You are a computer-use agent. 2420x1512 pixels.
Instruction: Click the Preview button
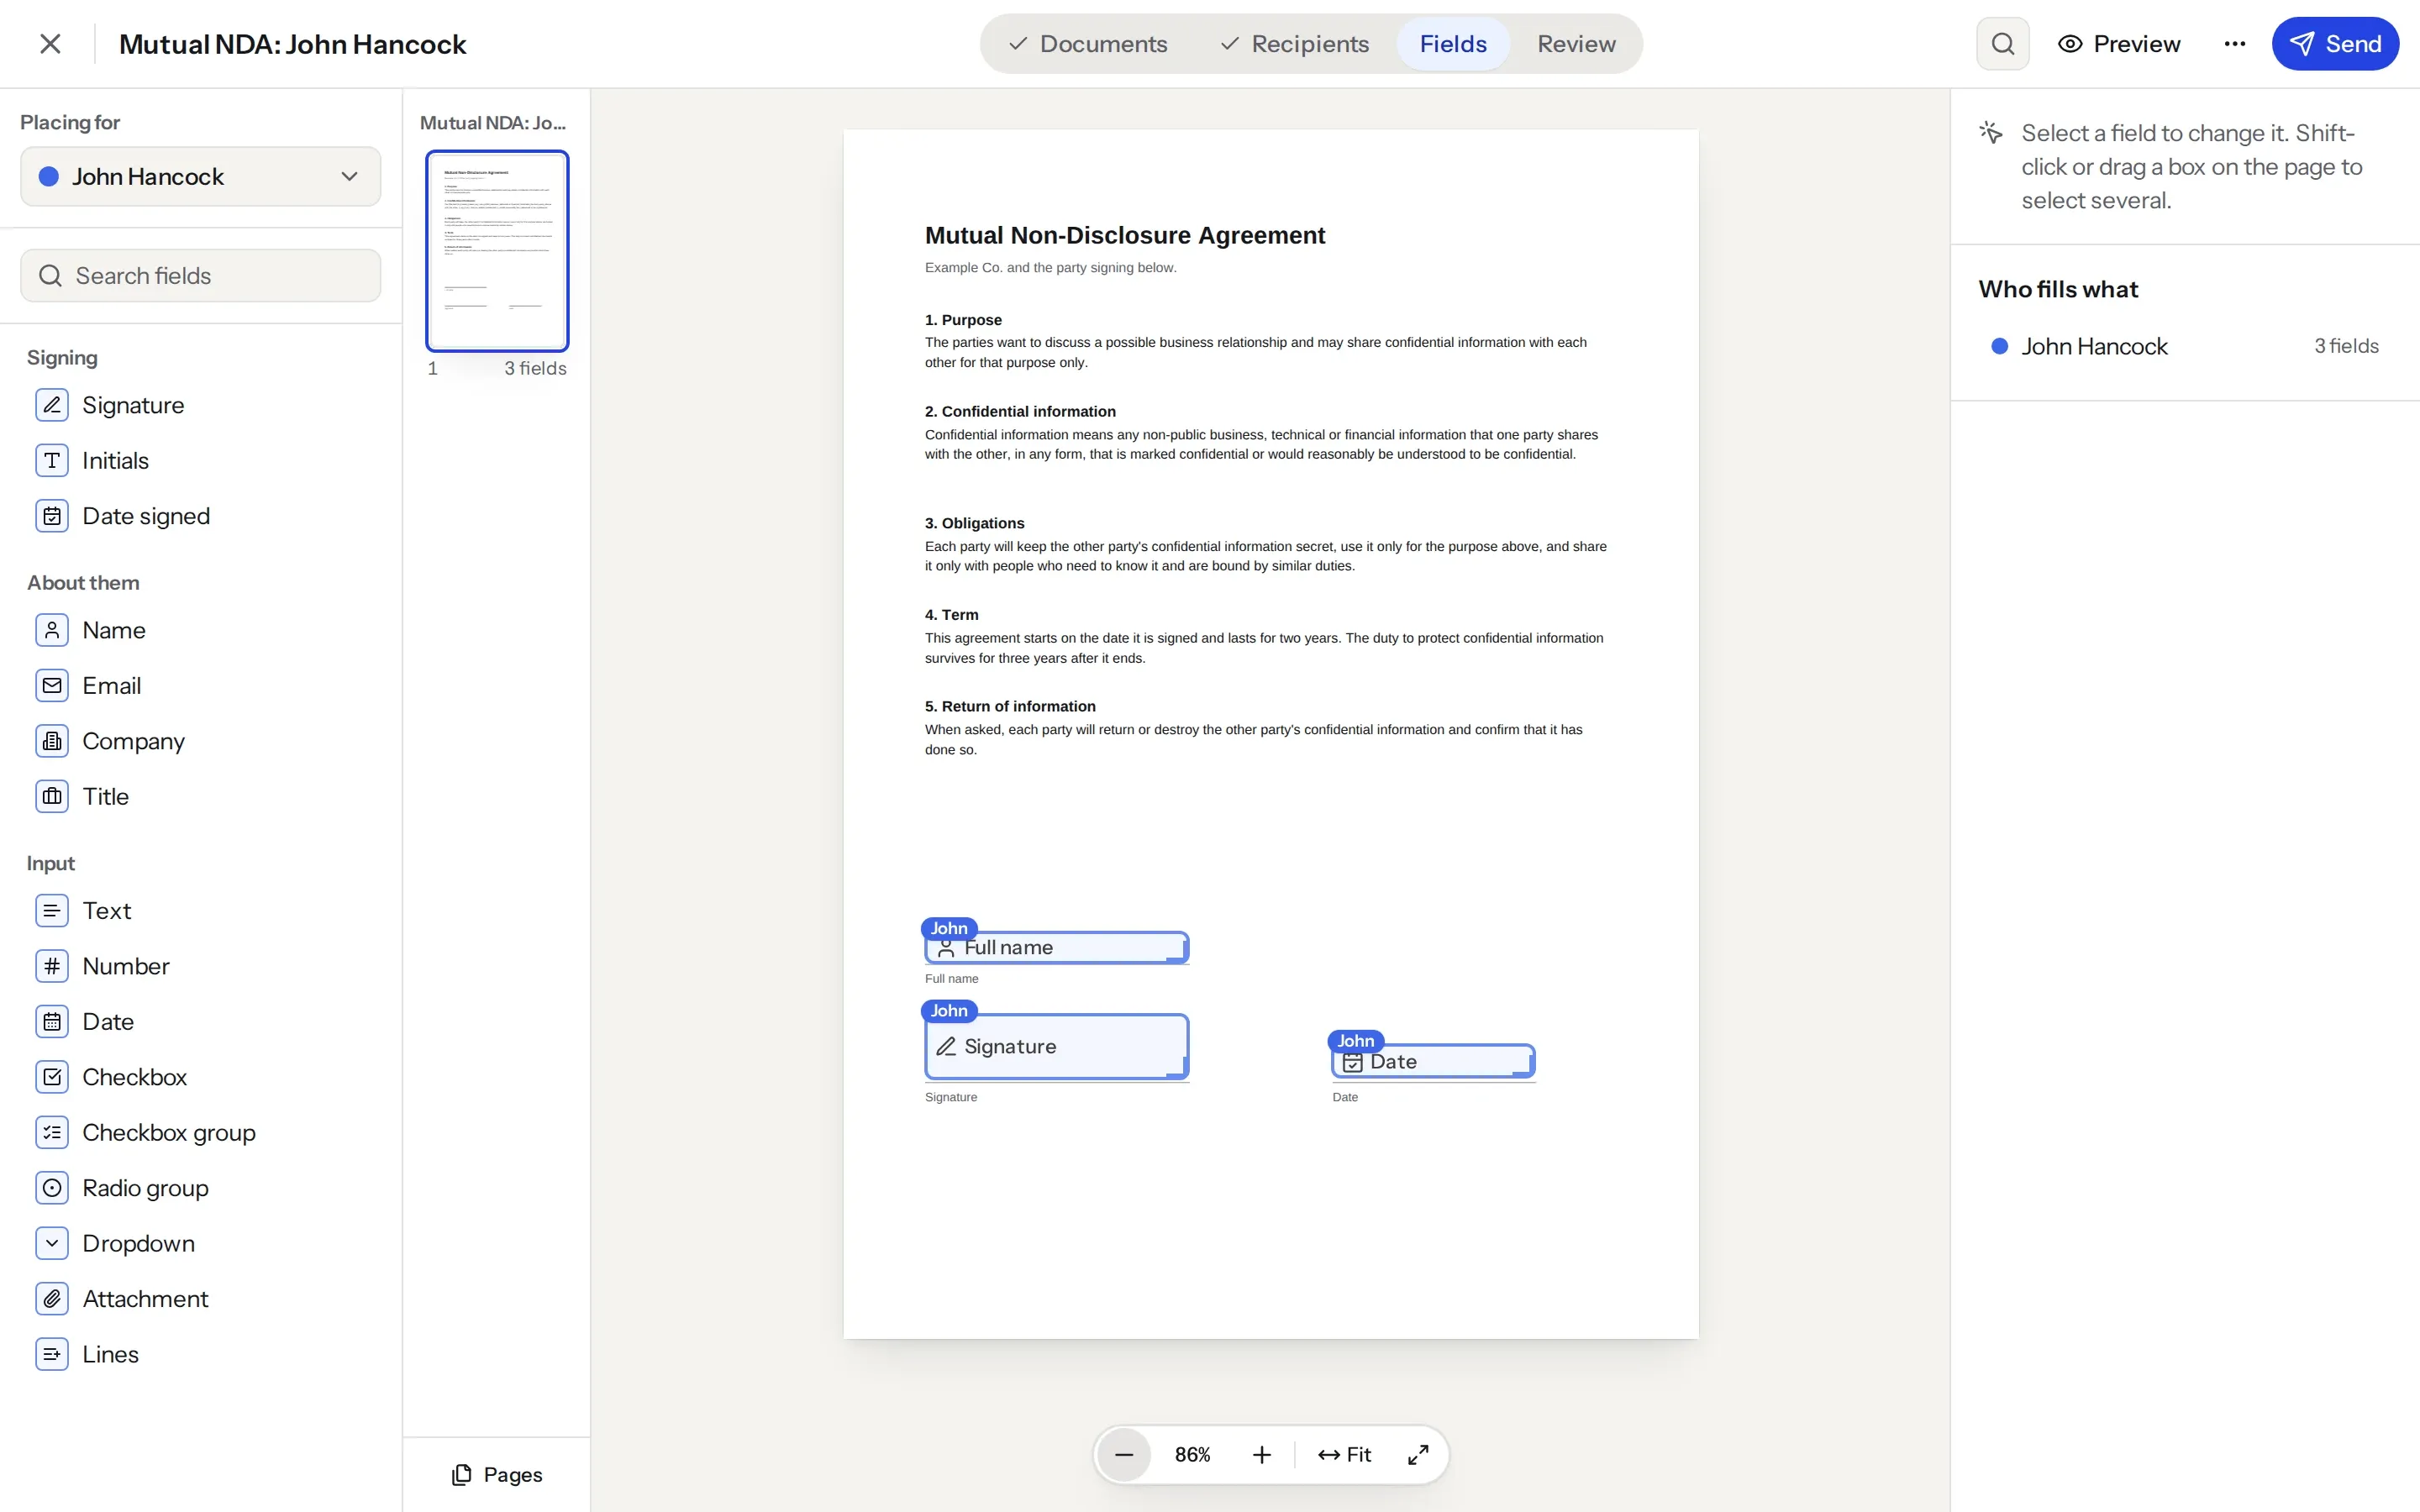tap(2119, 44)
